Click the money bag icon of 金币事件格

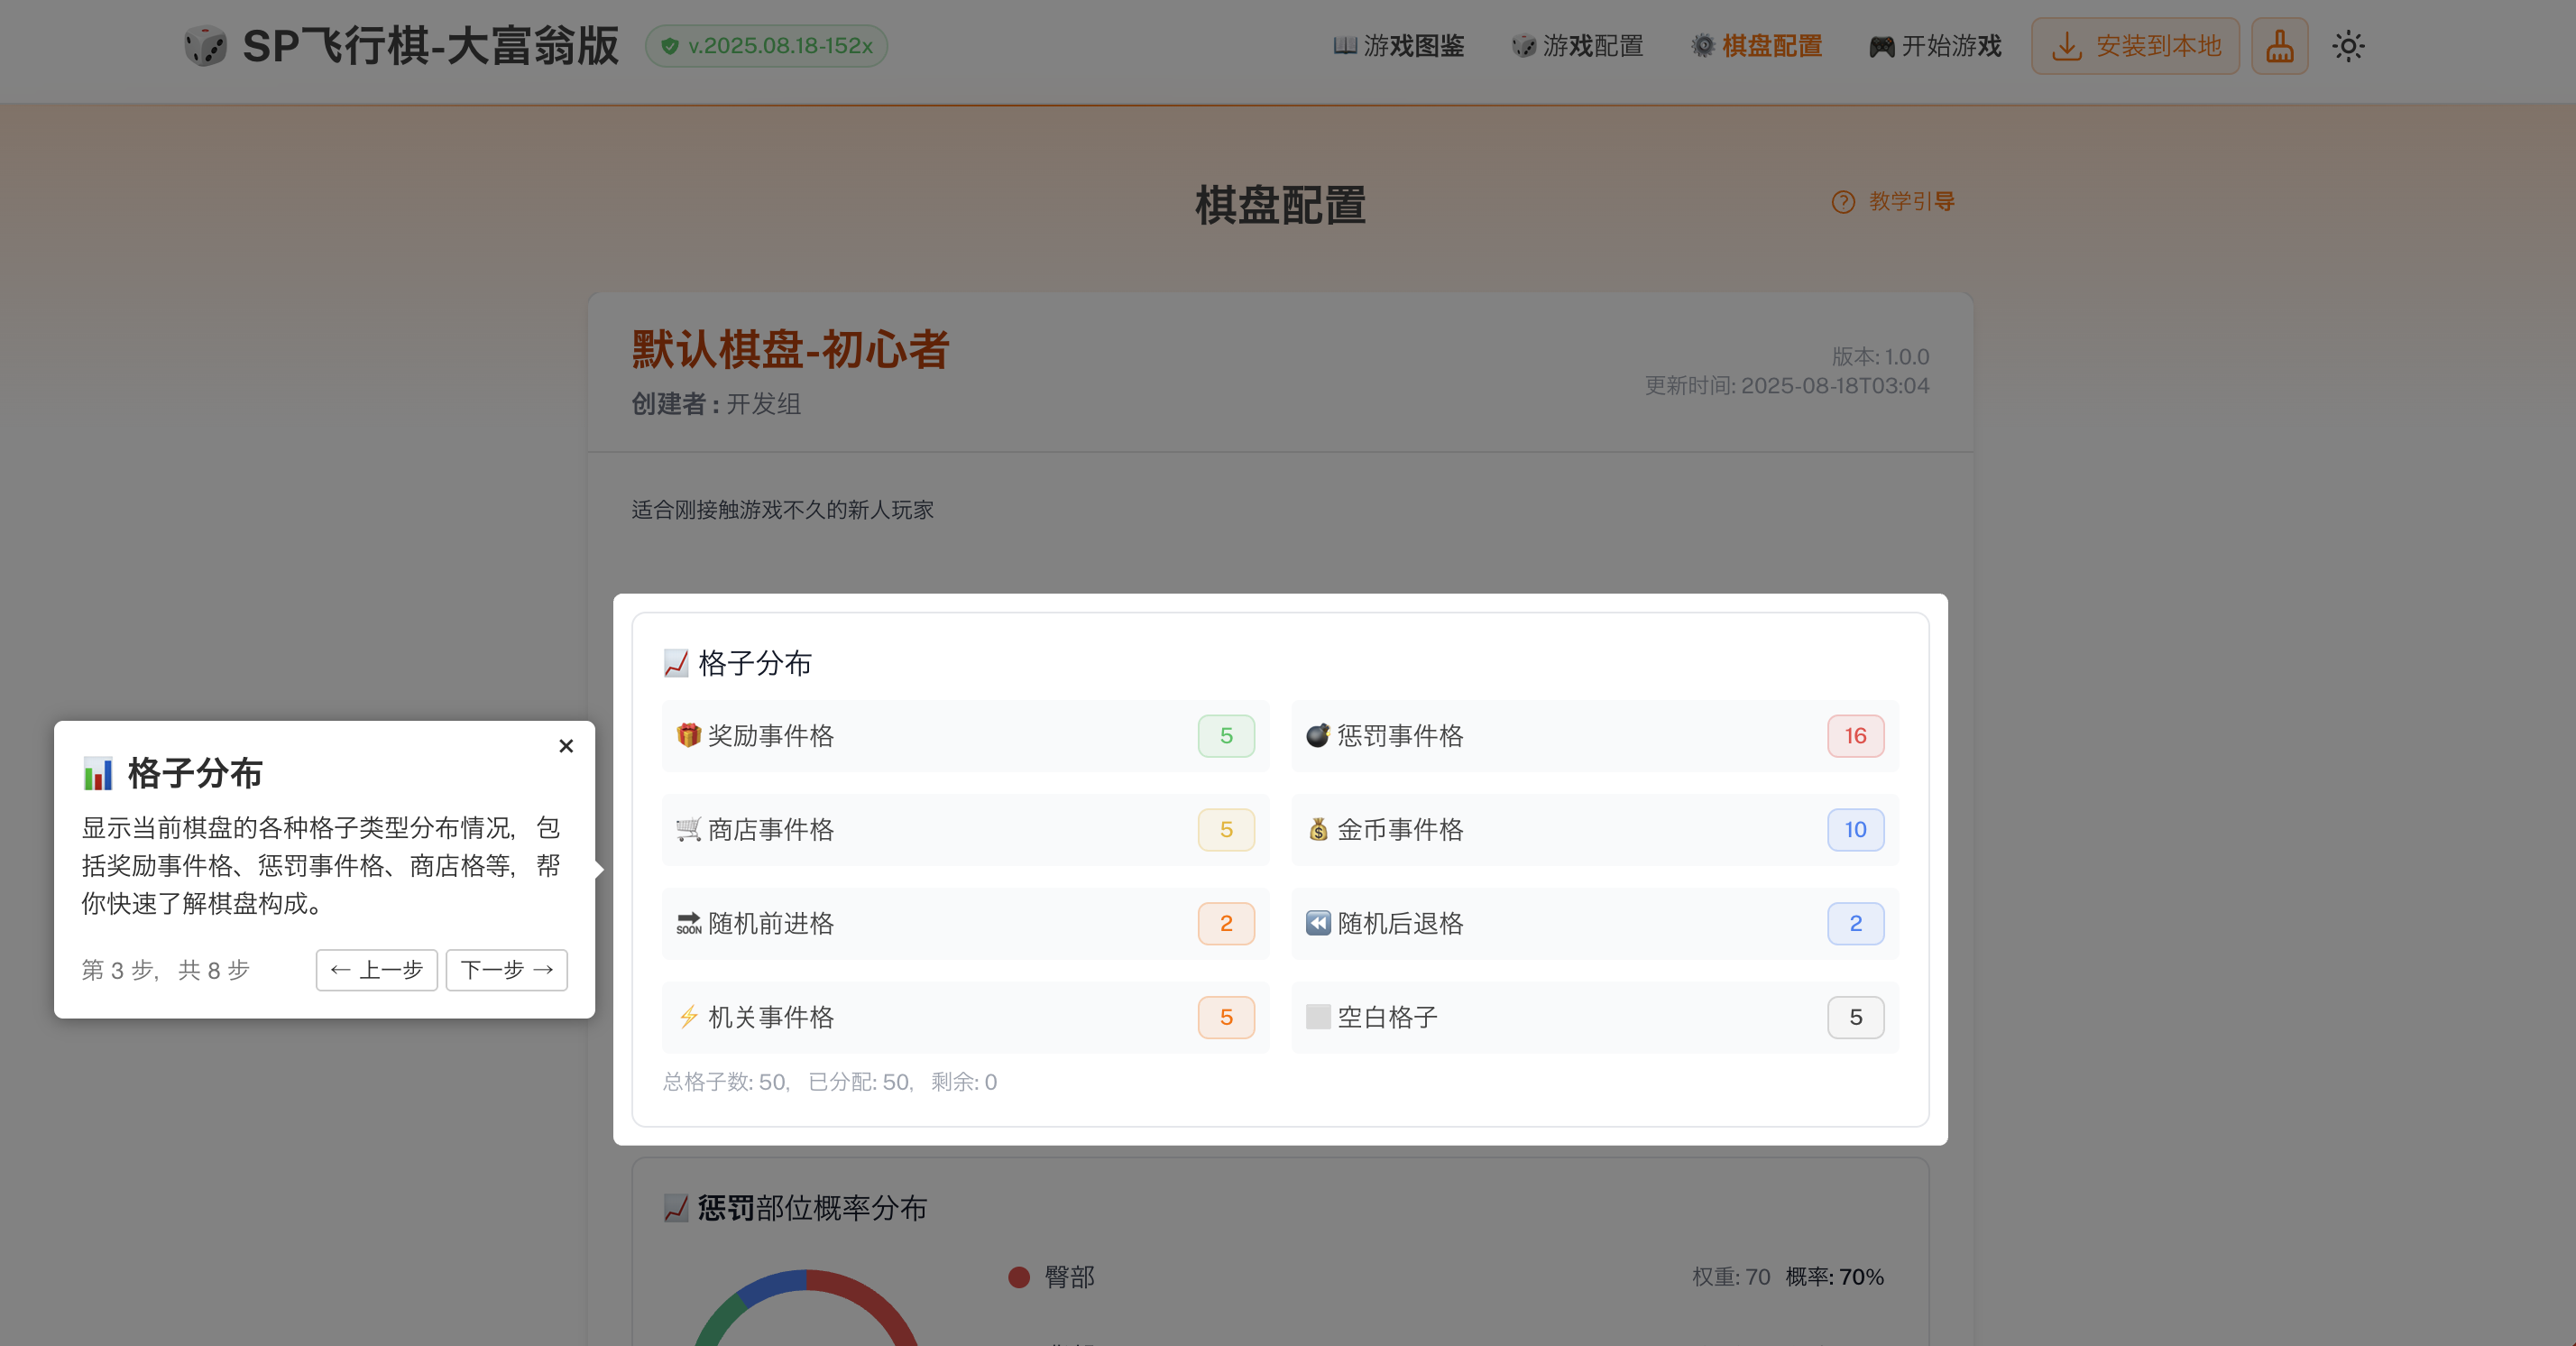click(x=1318, y=829)
